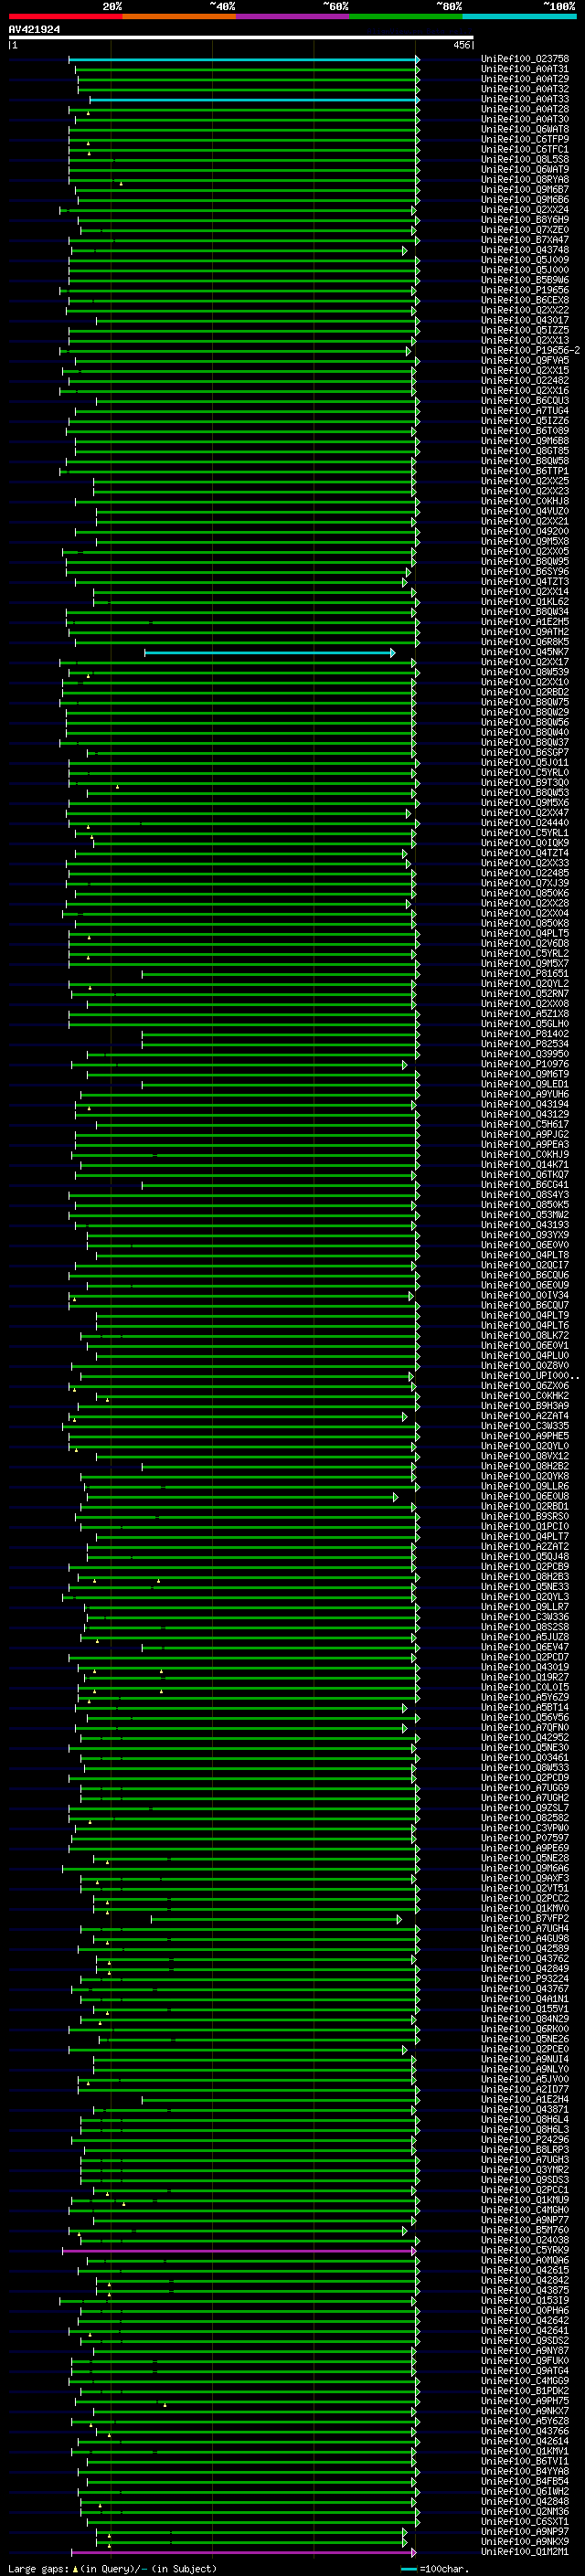Open hit UniRef100_P19656-2
Viewport: 585px width, 2576px height.
click(x=530, y=350)
